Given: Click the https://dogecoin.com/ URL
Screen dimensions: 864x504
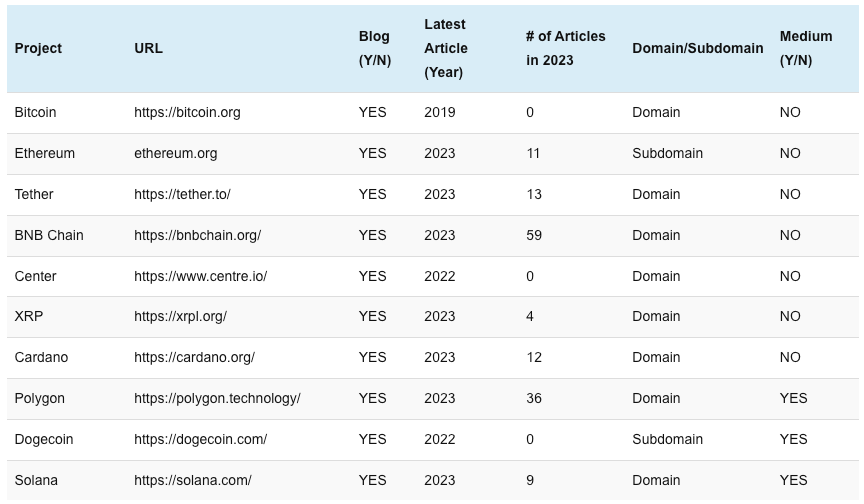Looking at the screenshot, I should (x=200, y=440).
